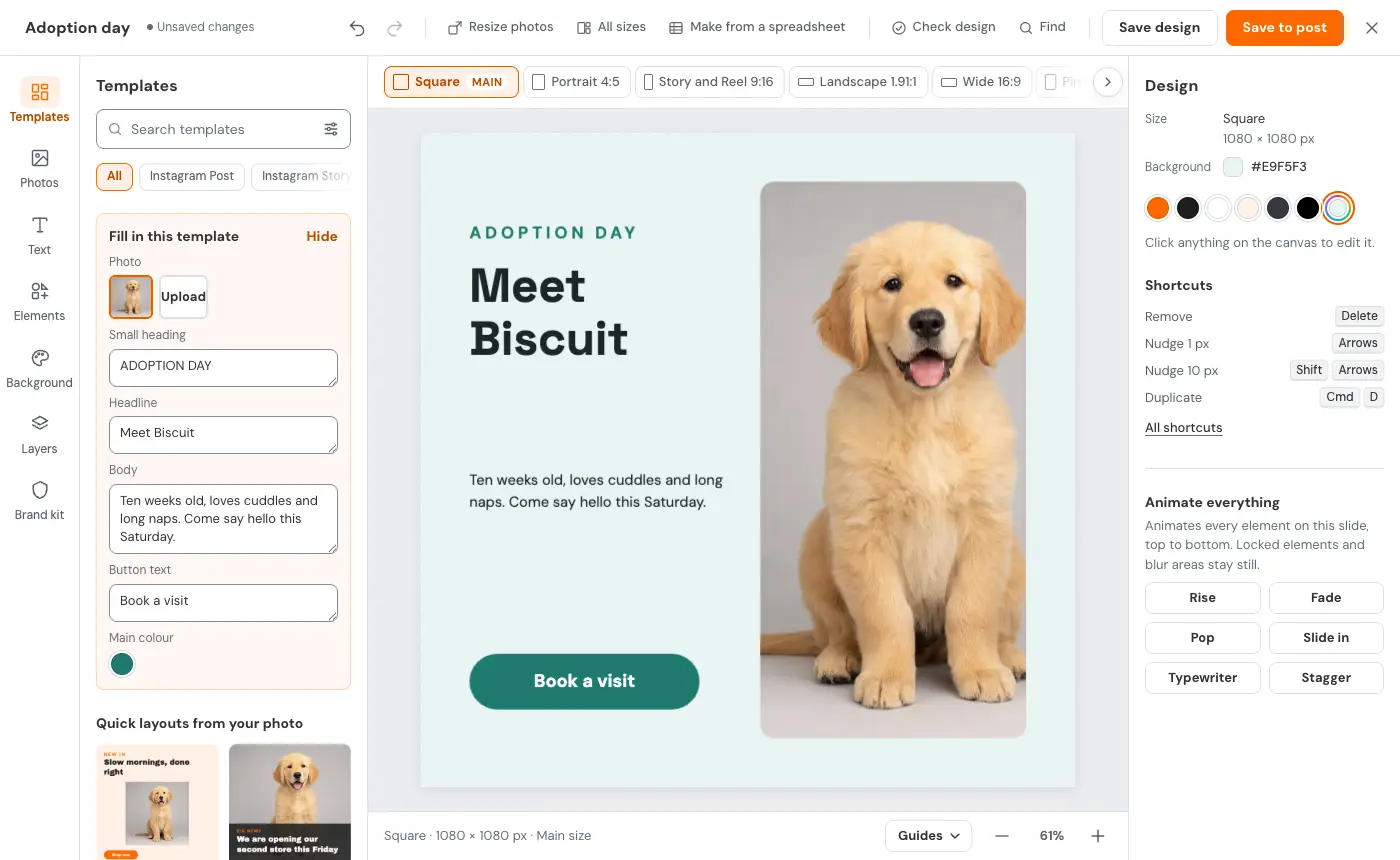Select the puppy photo thumbnail under Photo
This screenshot has height=860, width=1400.
pos(131,297)
